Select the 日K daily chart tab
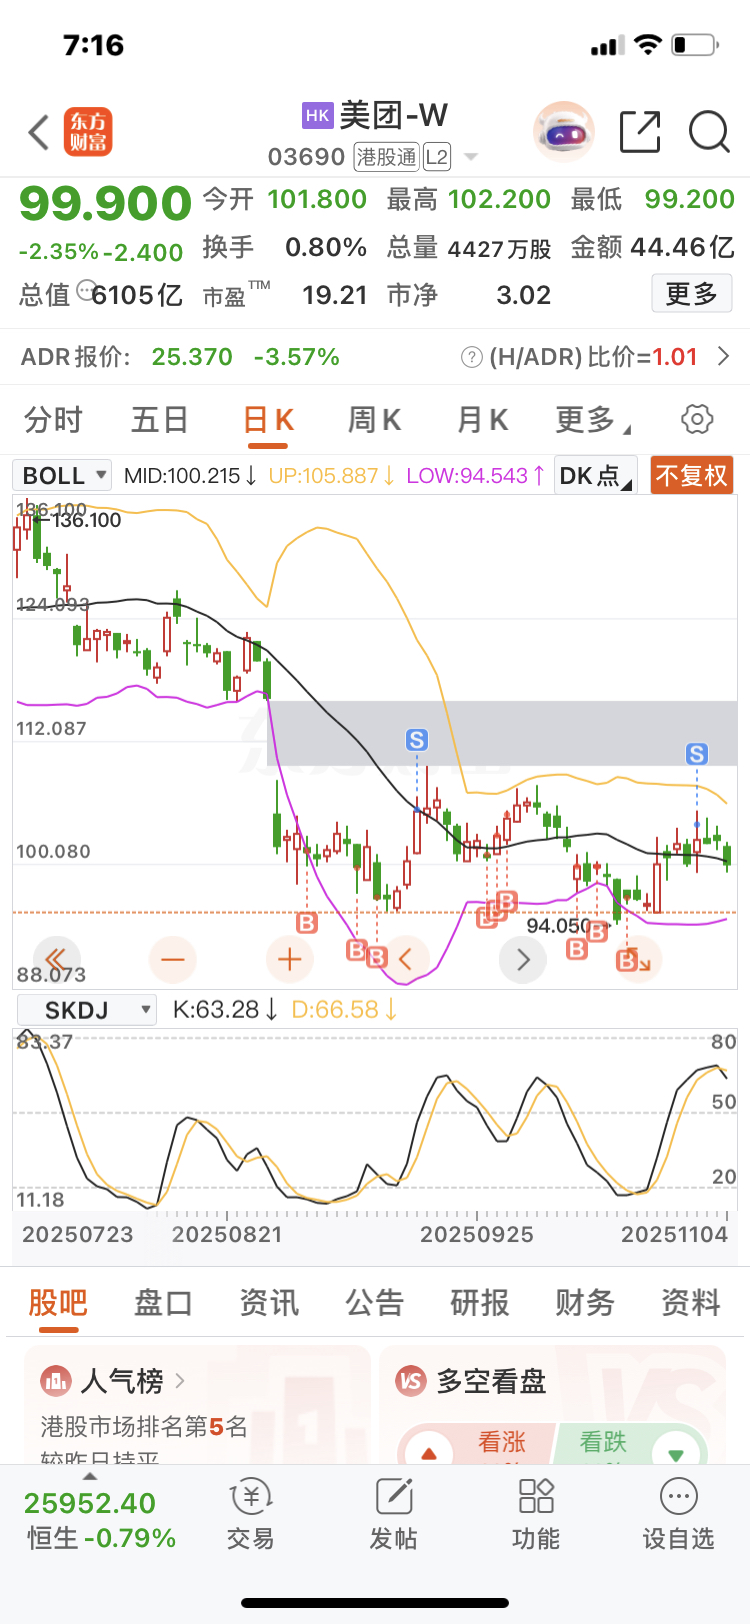Screen dimensions: 750x1624 click(x=269, y=420)
